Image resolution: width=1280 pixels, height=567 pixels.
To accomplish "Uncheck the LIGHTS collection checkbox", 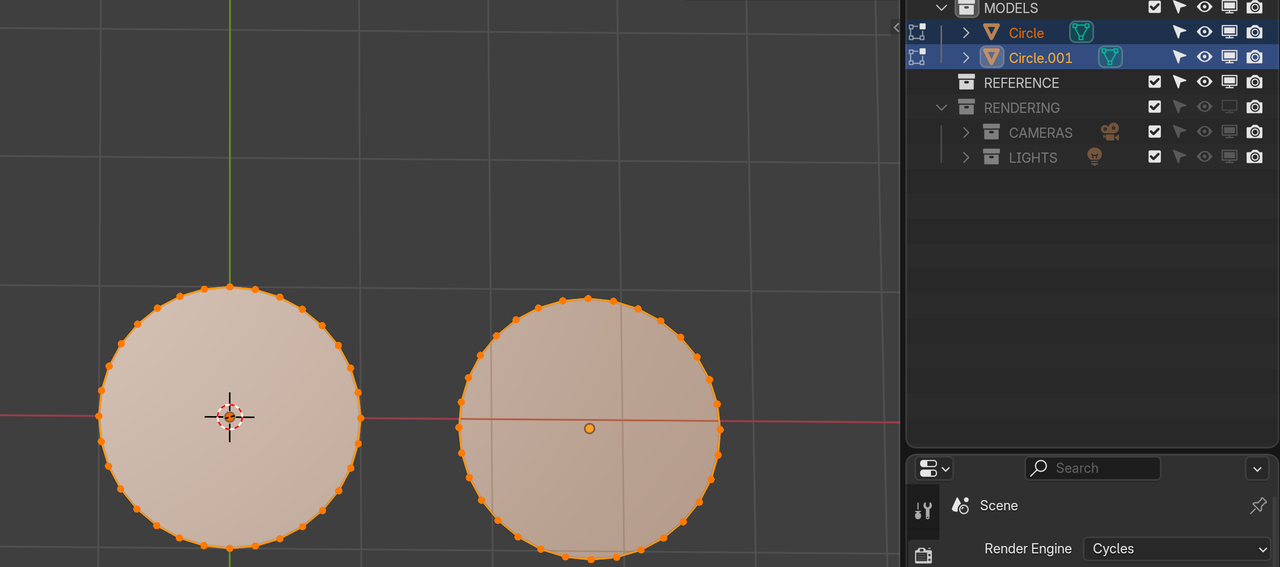I will [1155, 157].
